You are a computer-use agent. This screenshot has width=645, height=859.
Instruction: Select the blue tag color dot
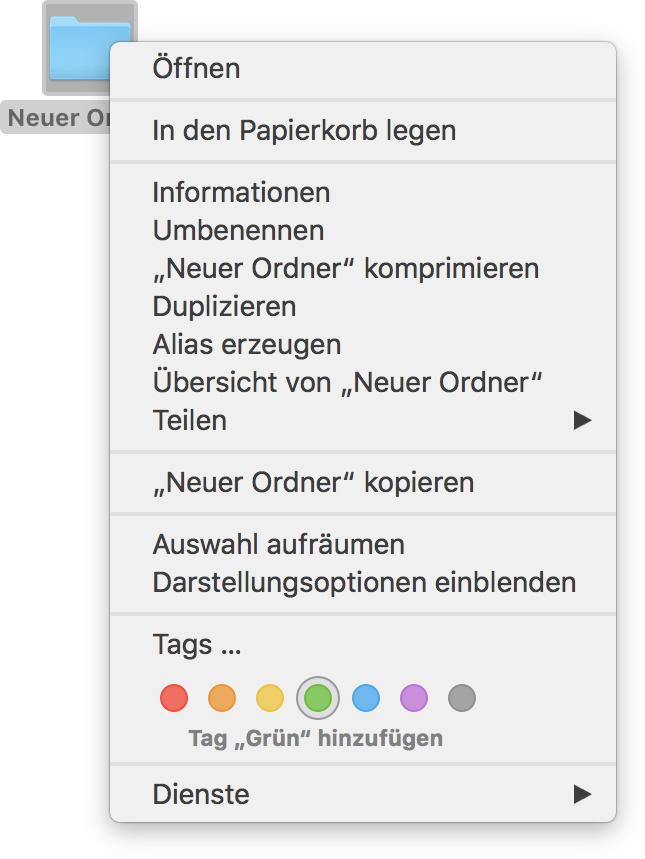[366, 698]
